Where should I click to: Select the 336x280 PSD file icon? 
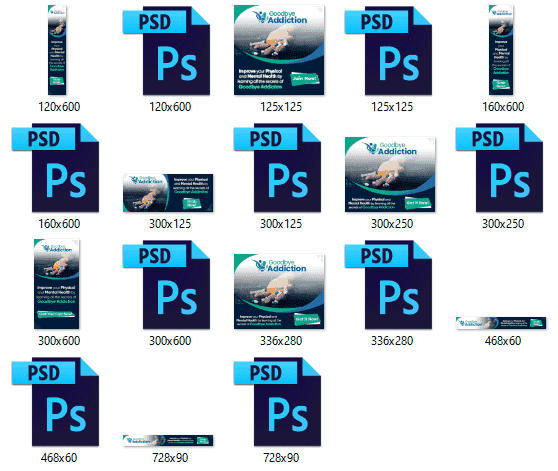388,285
